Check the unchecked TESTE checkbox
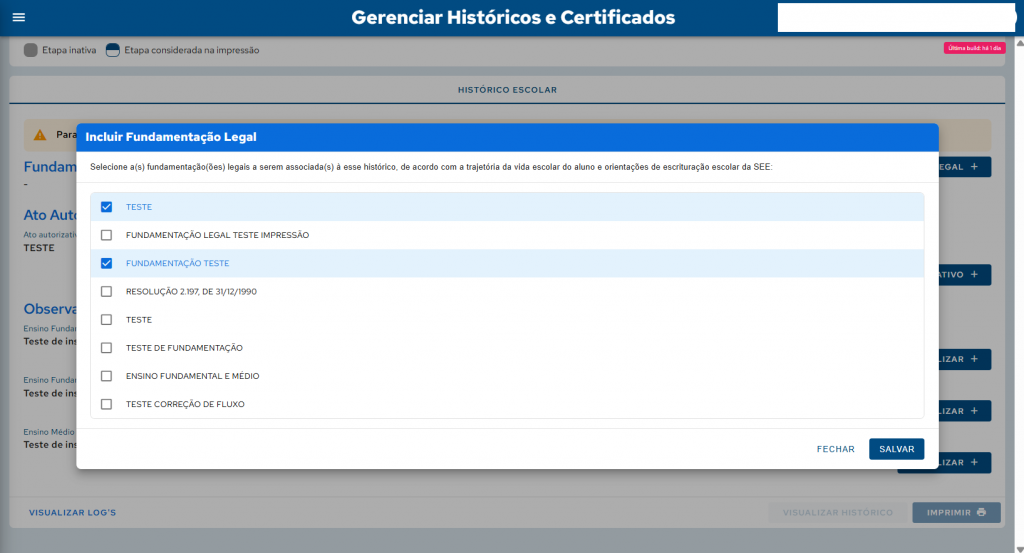This screenshot has height=553, width=1024. (x=106, y=320)
